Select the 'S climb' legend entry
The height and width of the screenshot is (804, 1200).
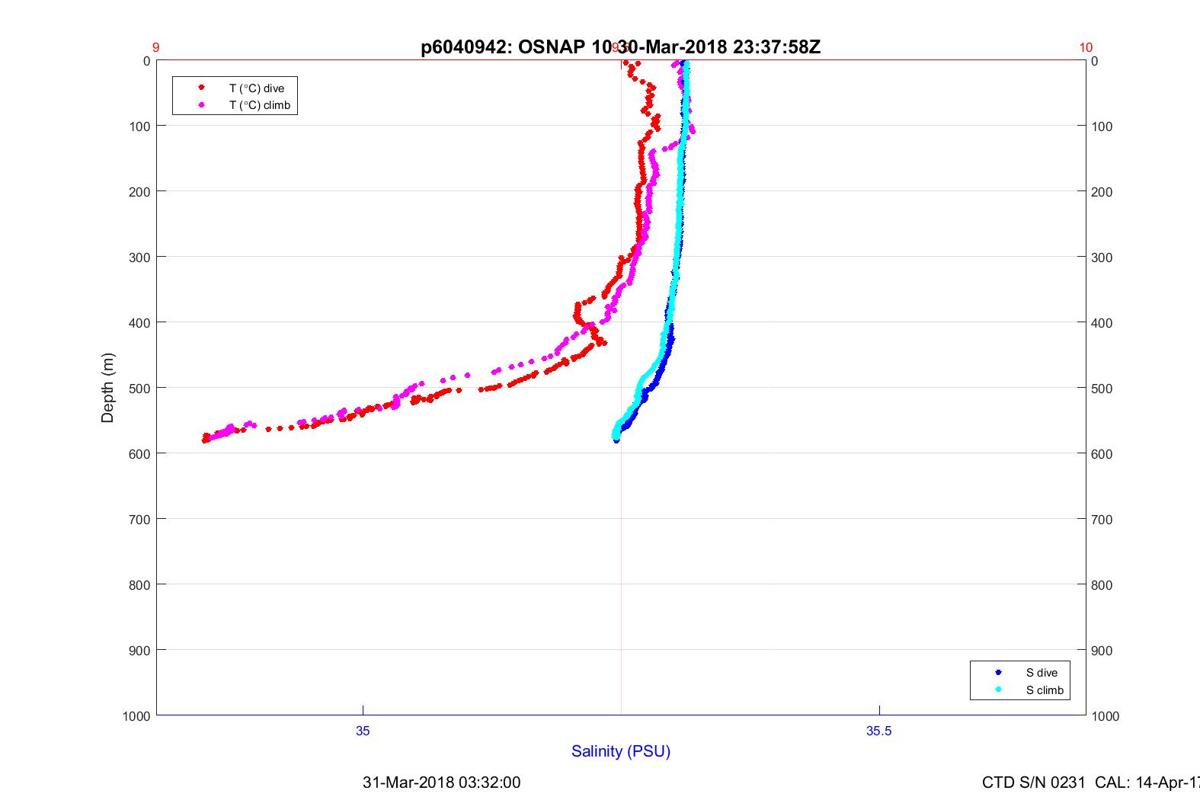[1045, 690]
